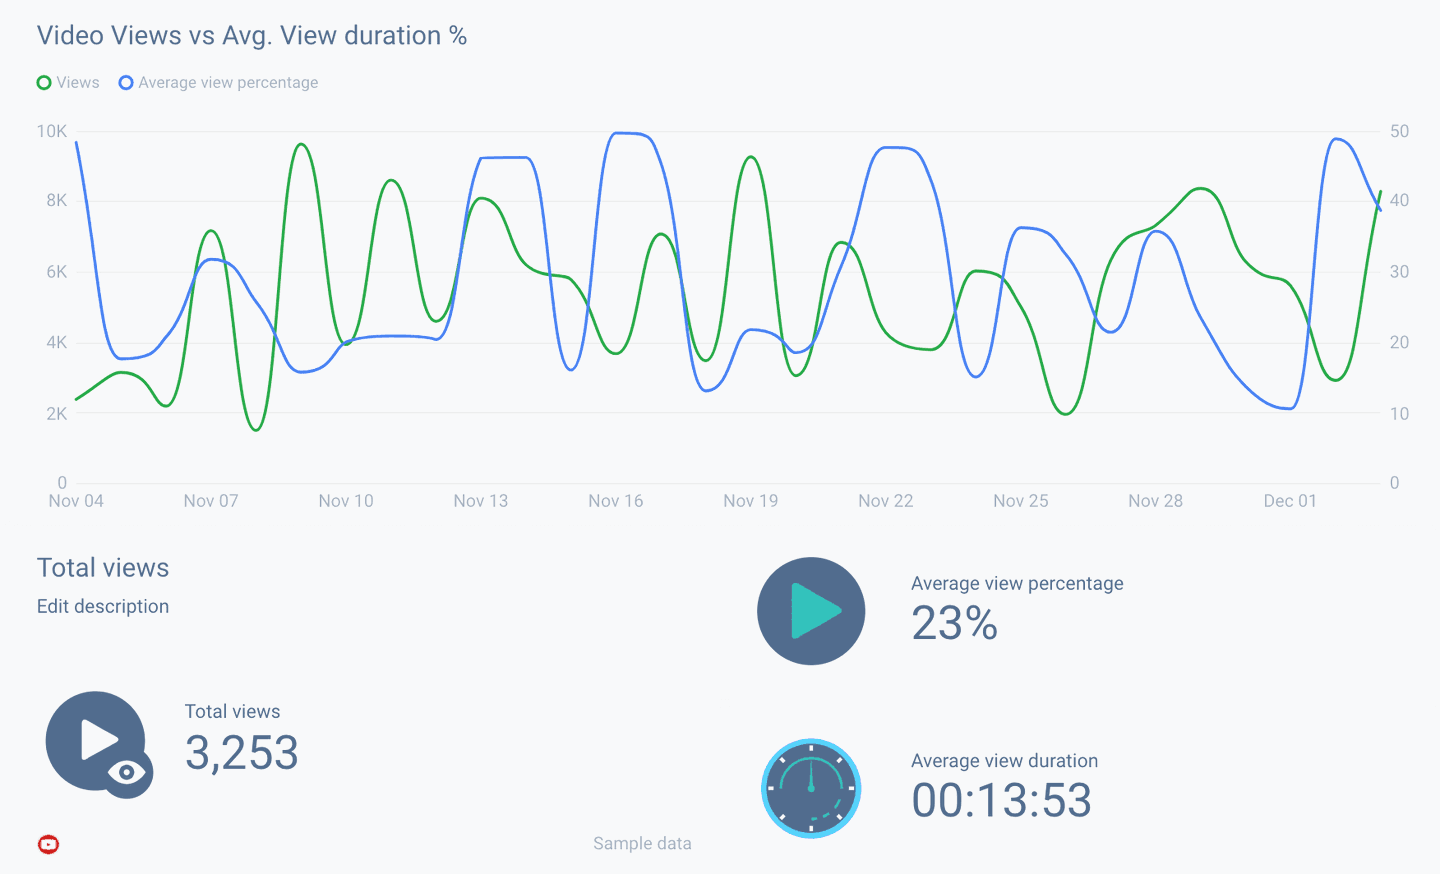The width and height of the screenshot is (1440, 874).
Task: Click the stopwatch gauge icon for Average view duration
Action: click(x=811, y=788)
